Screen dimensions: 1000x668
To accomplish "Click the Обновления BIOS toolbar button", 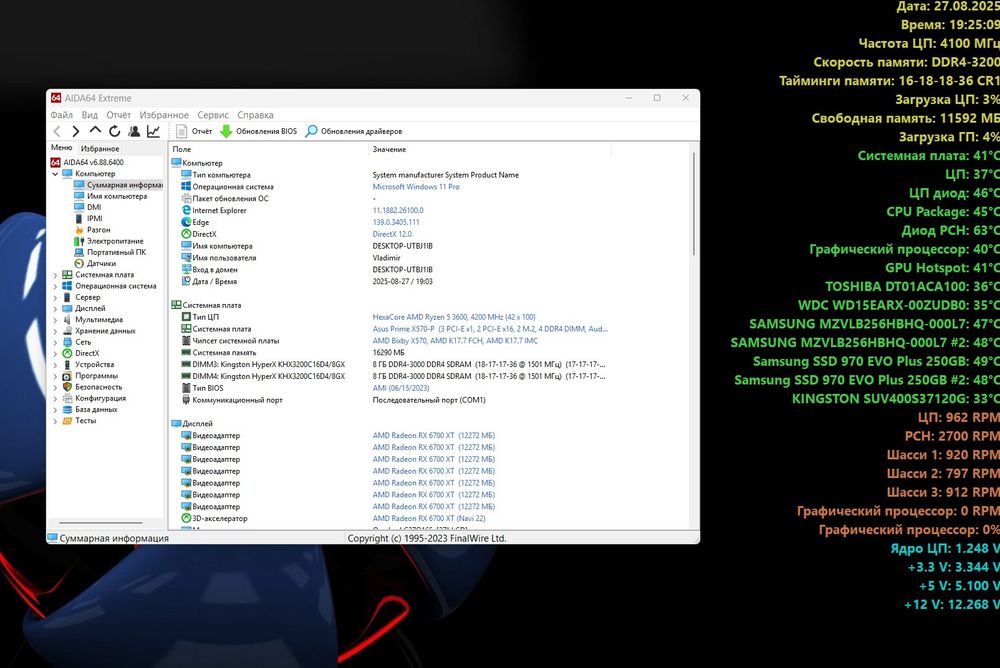I will (259, 131).
